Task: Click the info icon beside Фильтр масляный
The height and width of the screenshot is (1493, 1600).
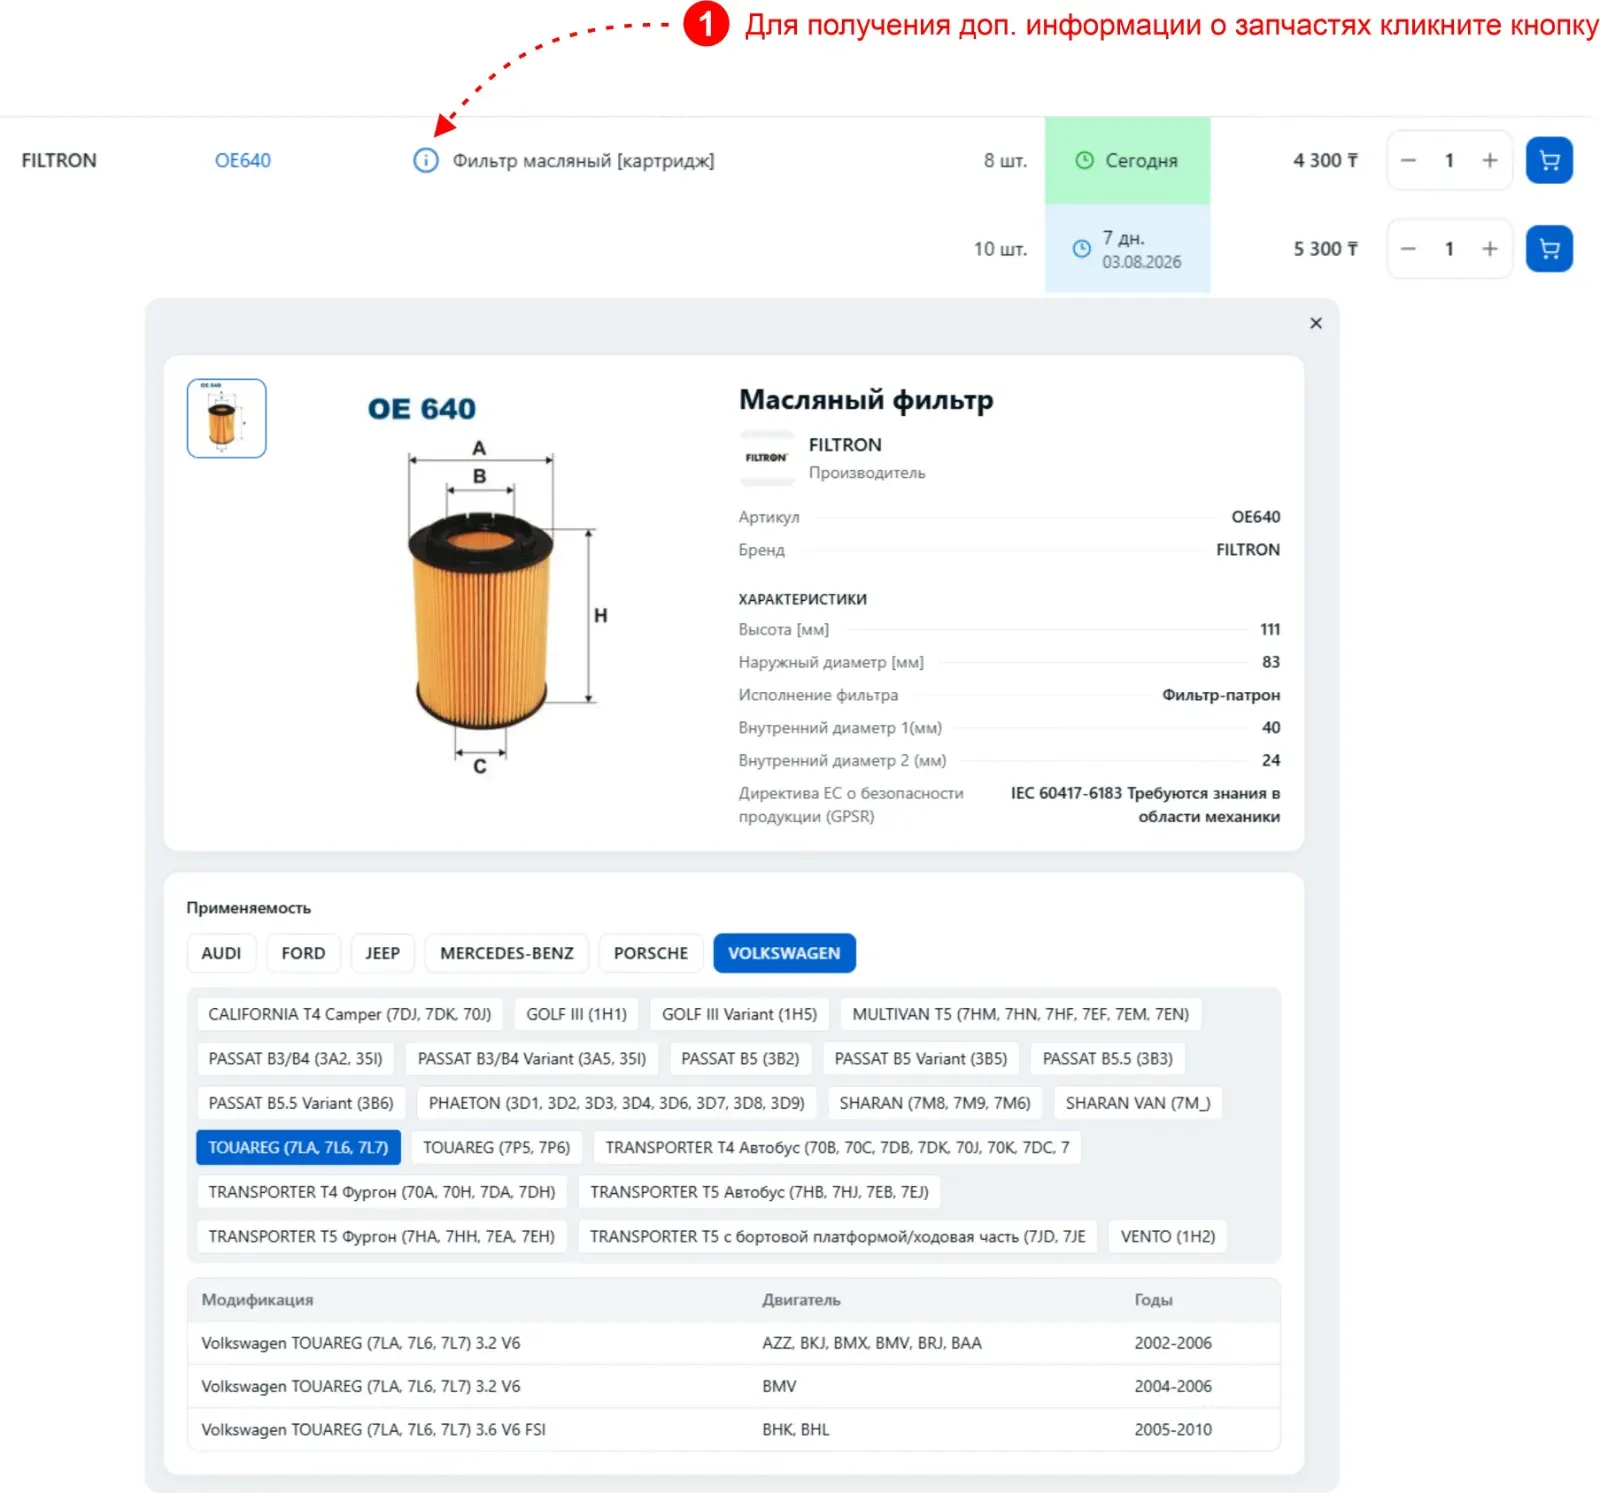Action: click(426, 160)
